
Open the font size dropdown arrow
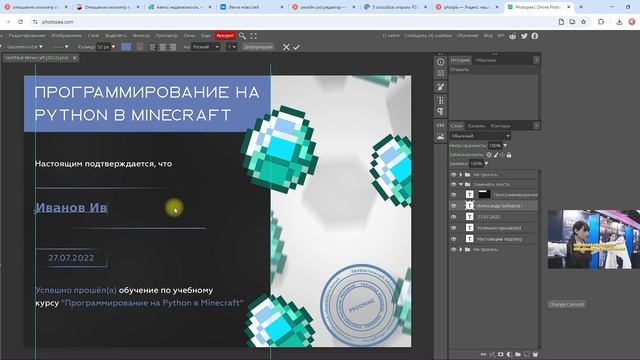coord(113,47)
